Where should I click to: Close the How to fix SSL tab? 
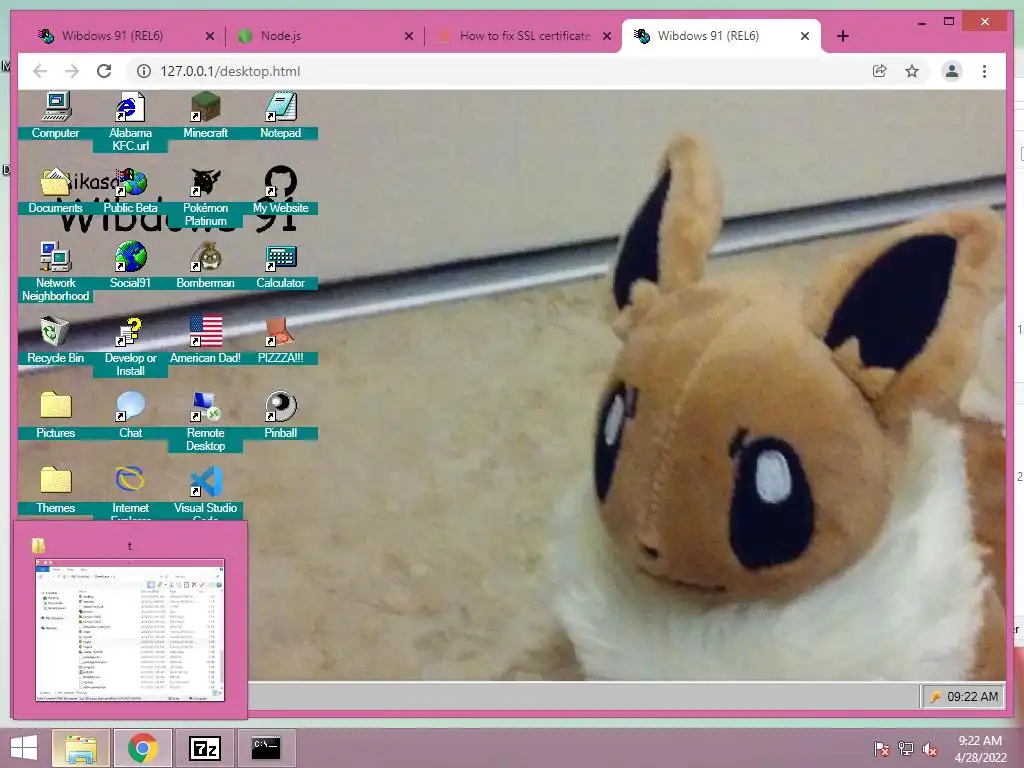click(x=607, y=36)
